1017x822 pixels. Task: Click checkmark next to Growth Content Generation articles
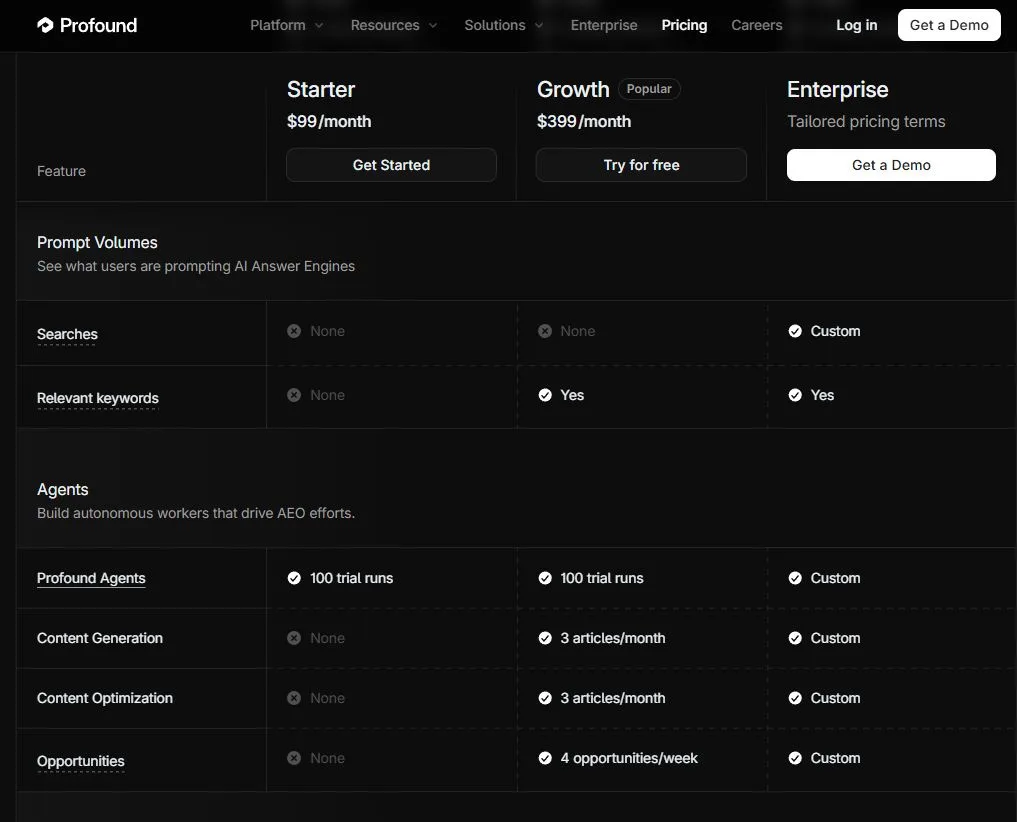click(x=545, y=638)
